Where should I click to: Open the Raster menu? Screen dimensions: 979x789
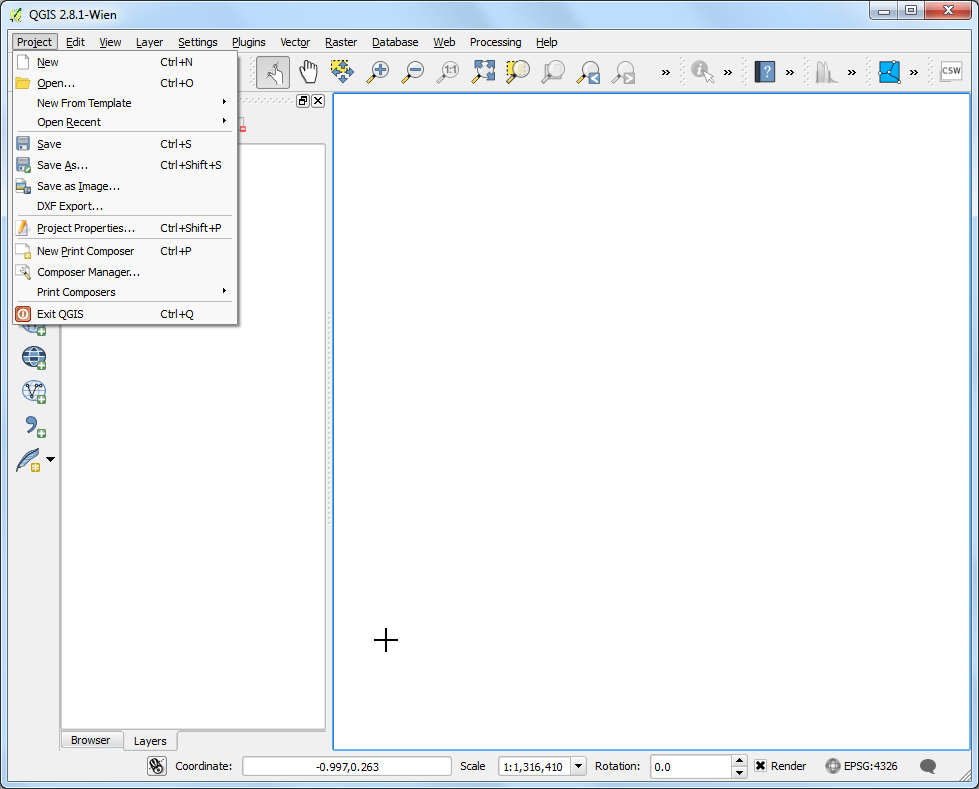pyautogui.click(x=341, y=42)
